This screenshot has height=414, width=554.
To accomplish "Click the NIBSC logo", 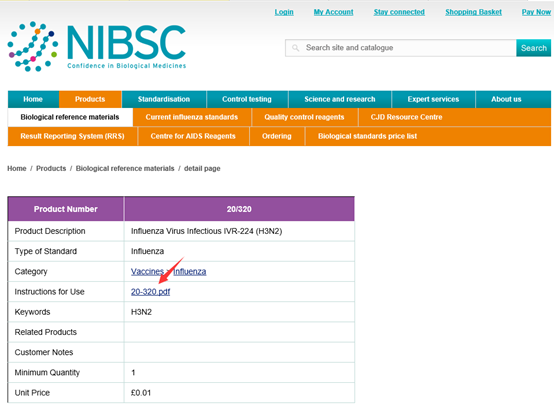I will pyautogui.click(x=97, y=46).
